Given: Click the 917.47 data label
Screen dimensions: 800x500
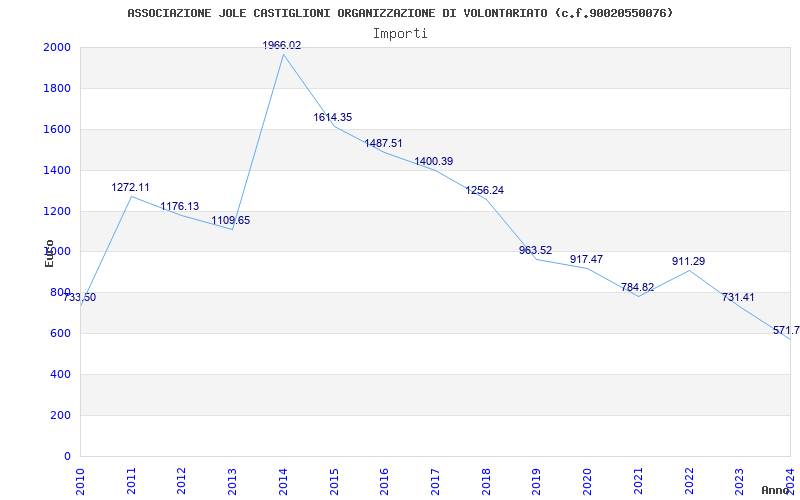Looking at the screenshot, I should (586, 260).
